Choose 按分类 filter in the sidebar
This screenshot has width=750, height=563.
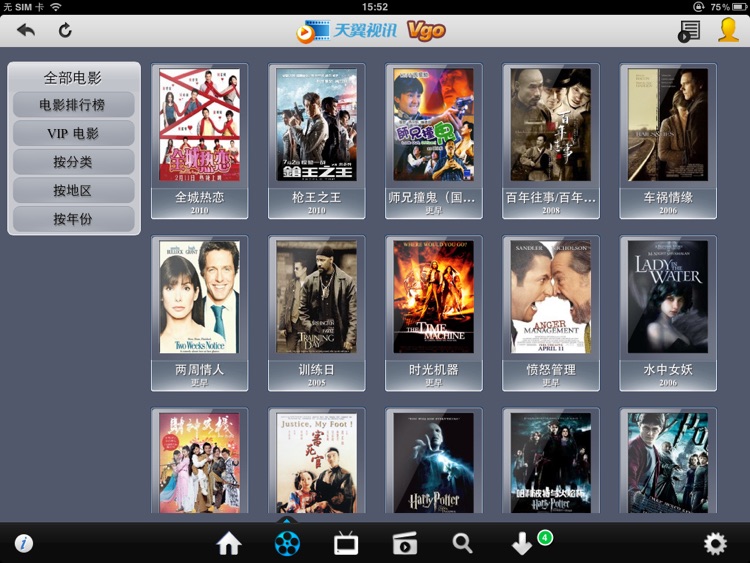[73, 162]
